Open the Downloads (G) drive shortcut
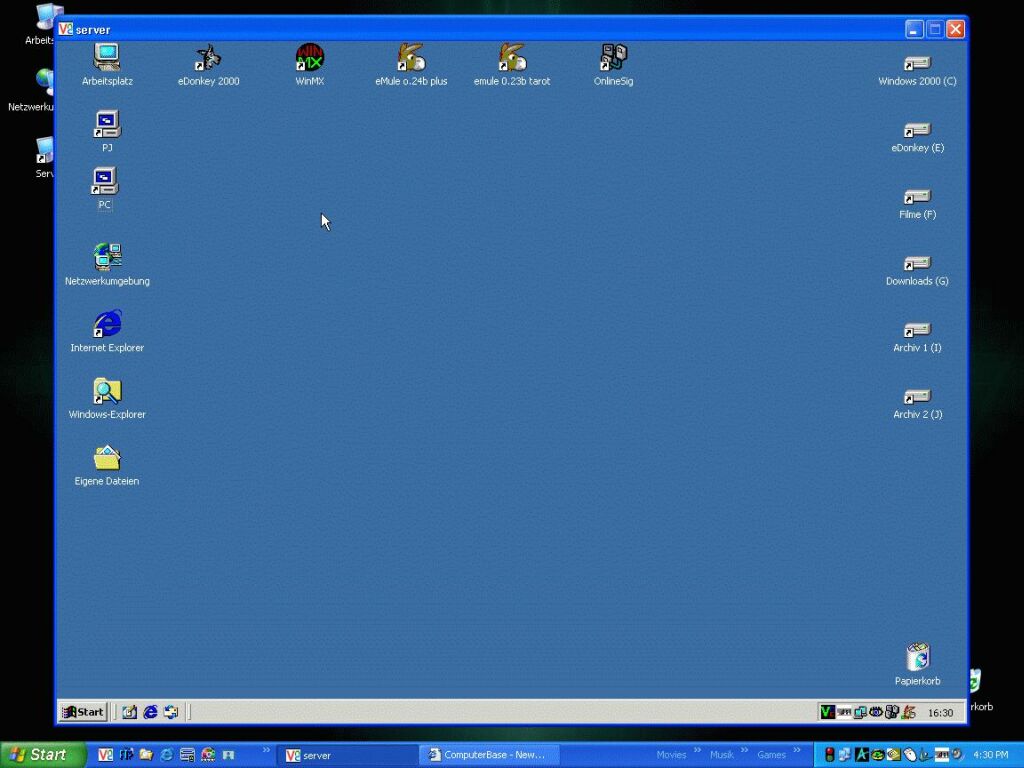Image resolution: width=1024 pixels, height=768 pixels. 917,270
